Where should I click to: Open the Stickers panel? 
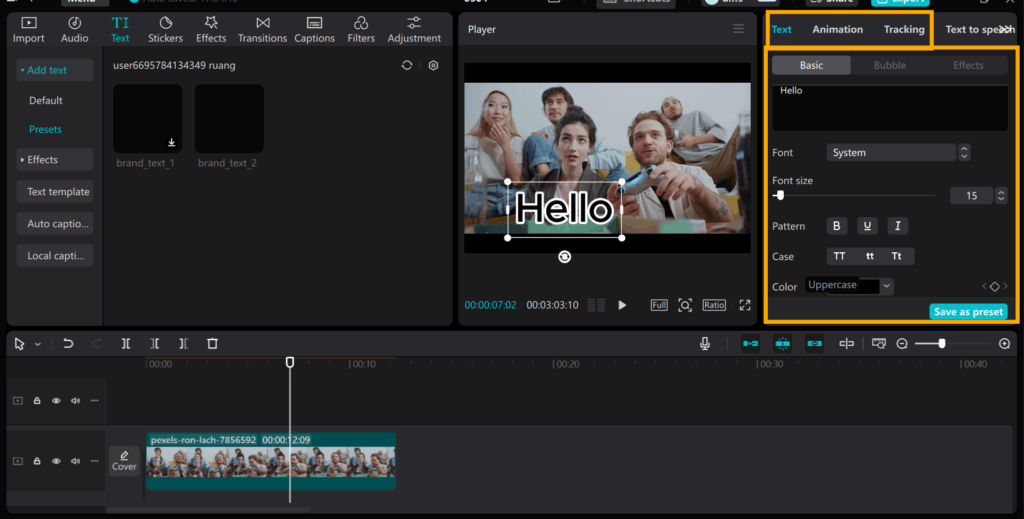(165, 30)
